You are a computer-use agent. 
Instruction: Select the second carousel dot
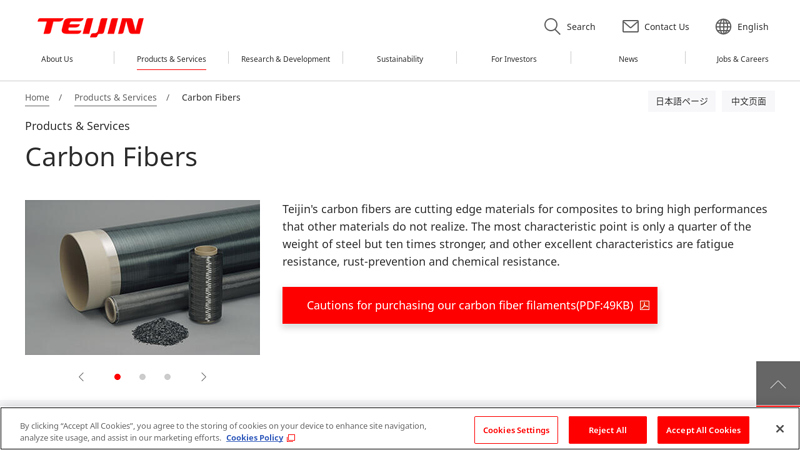point(142,377)
